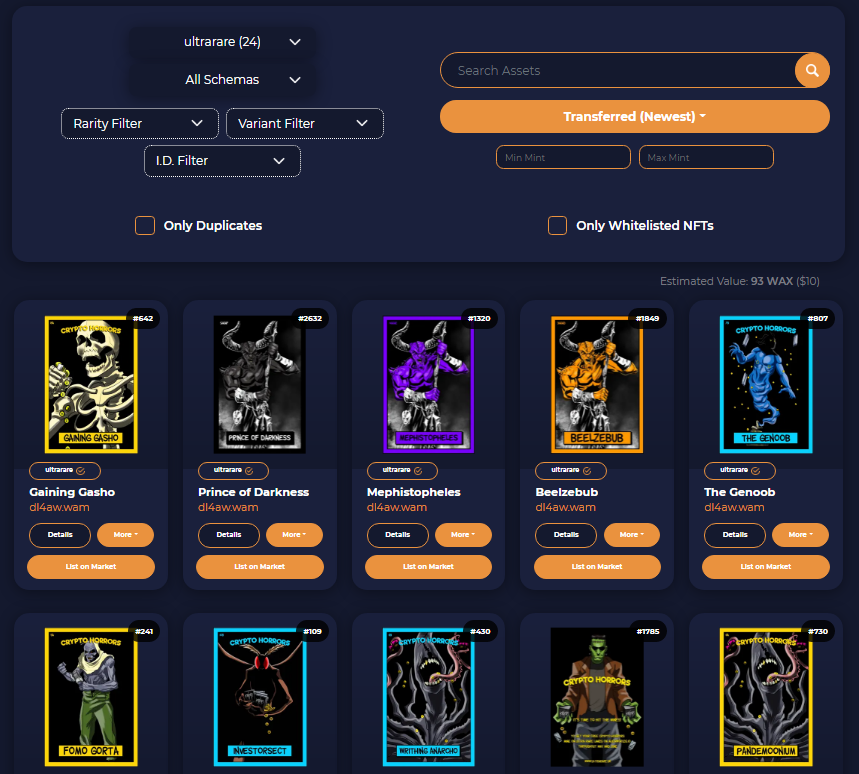Screen dimensions: 859x774
Task: View Details of Gaining Gasho
Action: coord(60,535)
